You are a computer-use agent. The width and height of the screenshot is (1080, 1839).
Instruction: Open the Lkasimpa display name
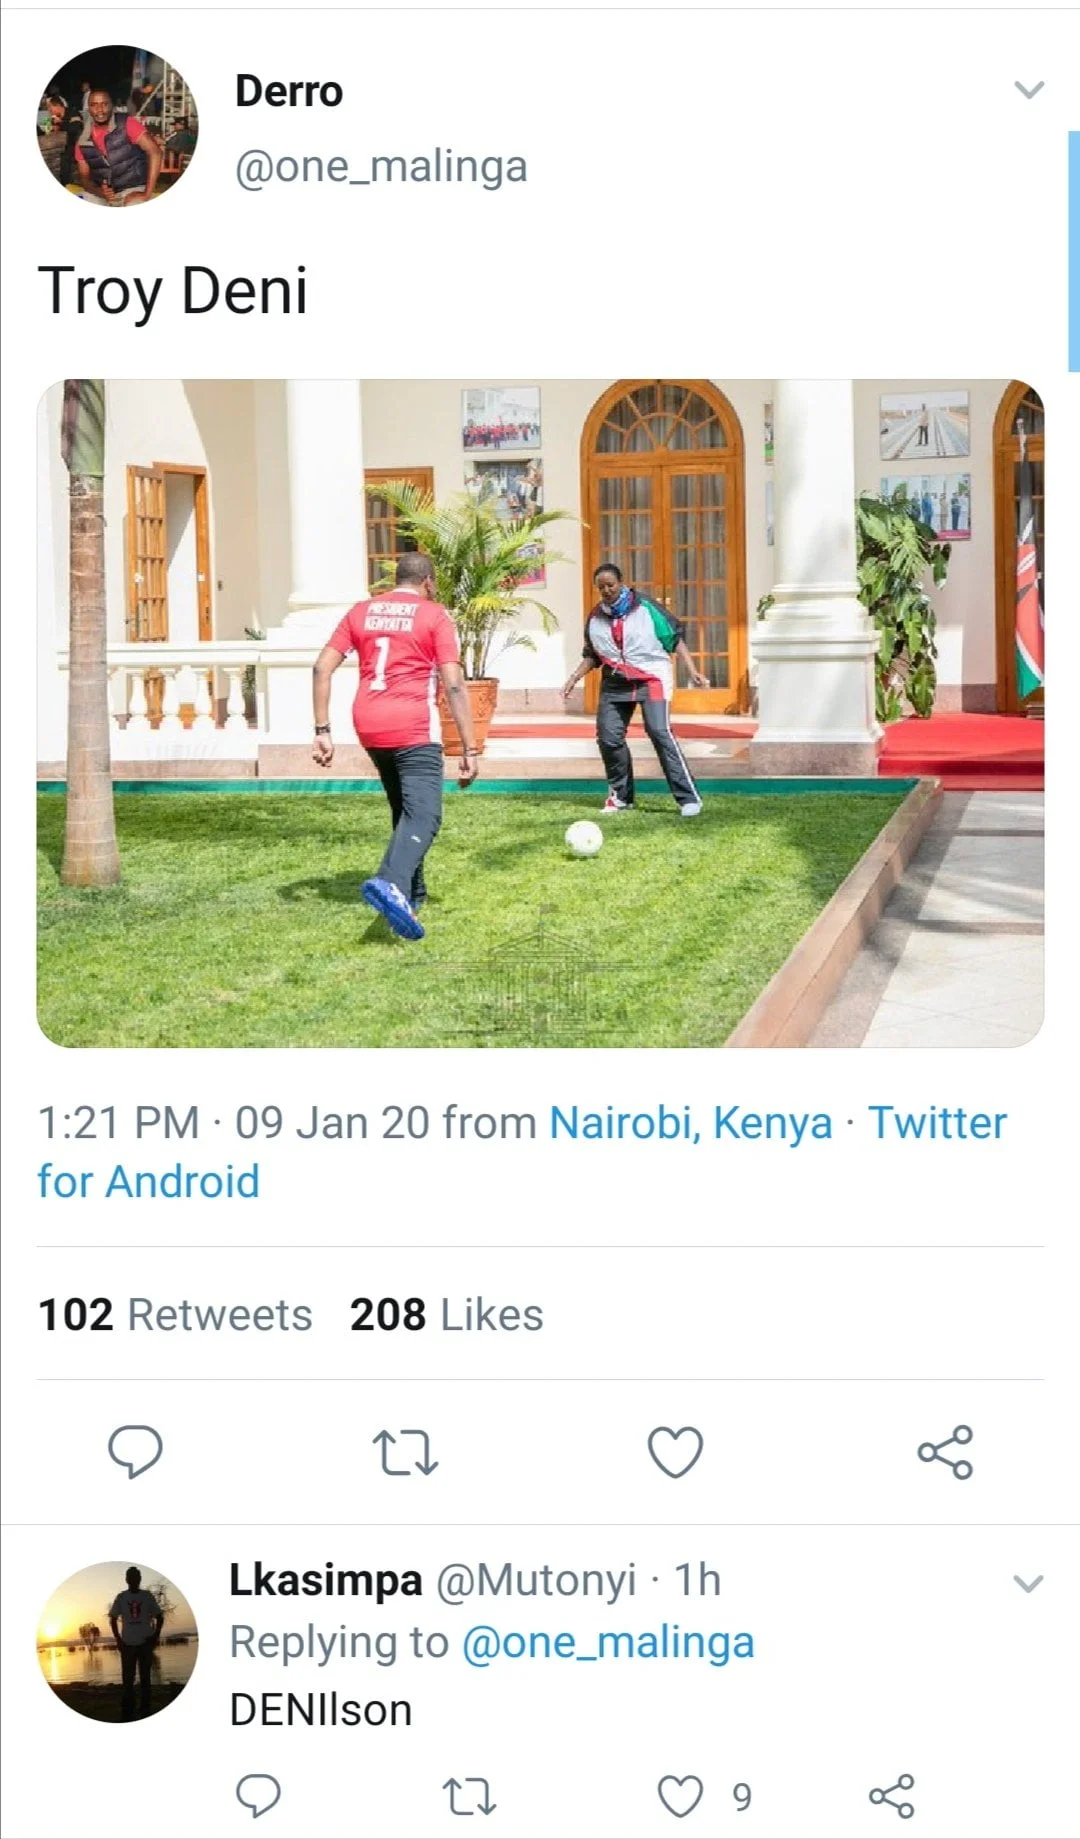pyautogui.click(x=326, y=1580)
